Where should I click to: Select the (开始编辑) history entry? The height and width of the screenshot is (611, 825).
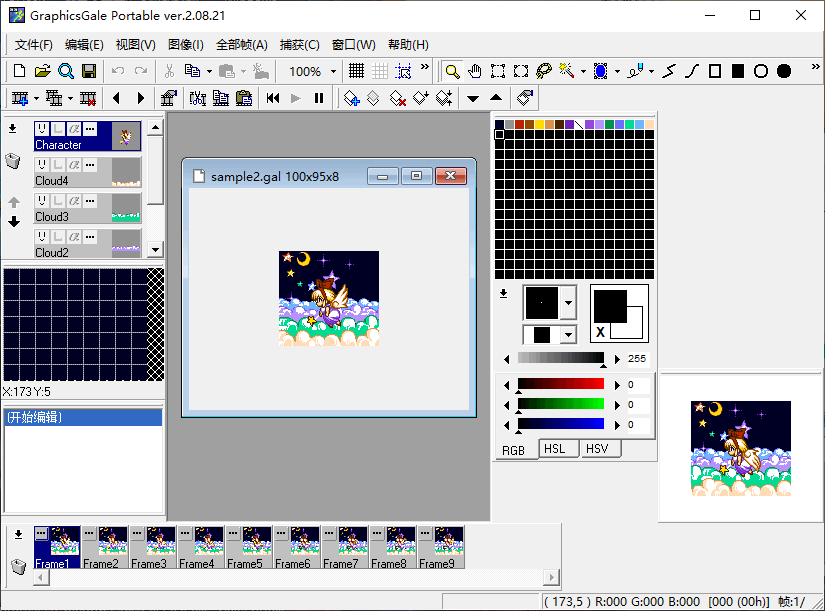pyautogui.click(x=84, y=417)
